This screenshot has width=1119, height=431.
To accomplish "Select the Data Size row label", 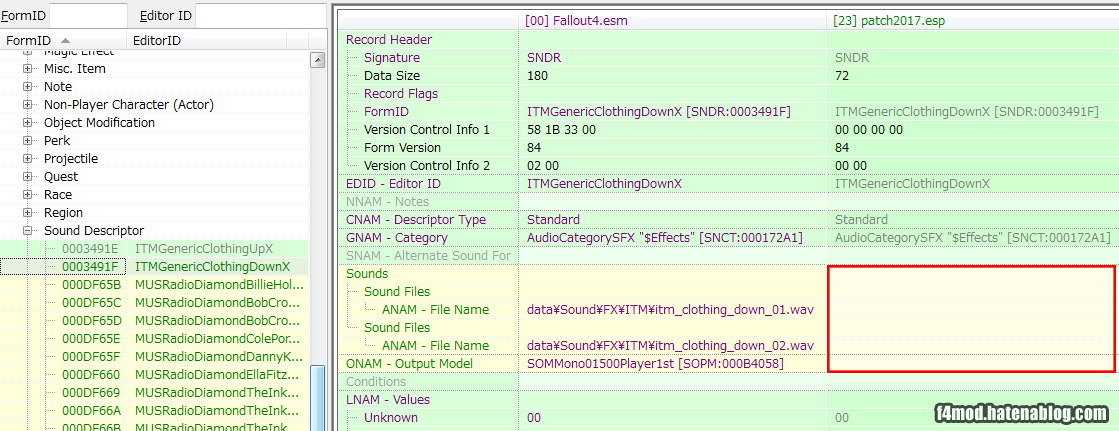I will (x=392, y=76).
